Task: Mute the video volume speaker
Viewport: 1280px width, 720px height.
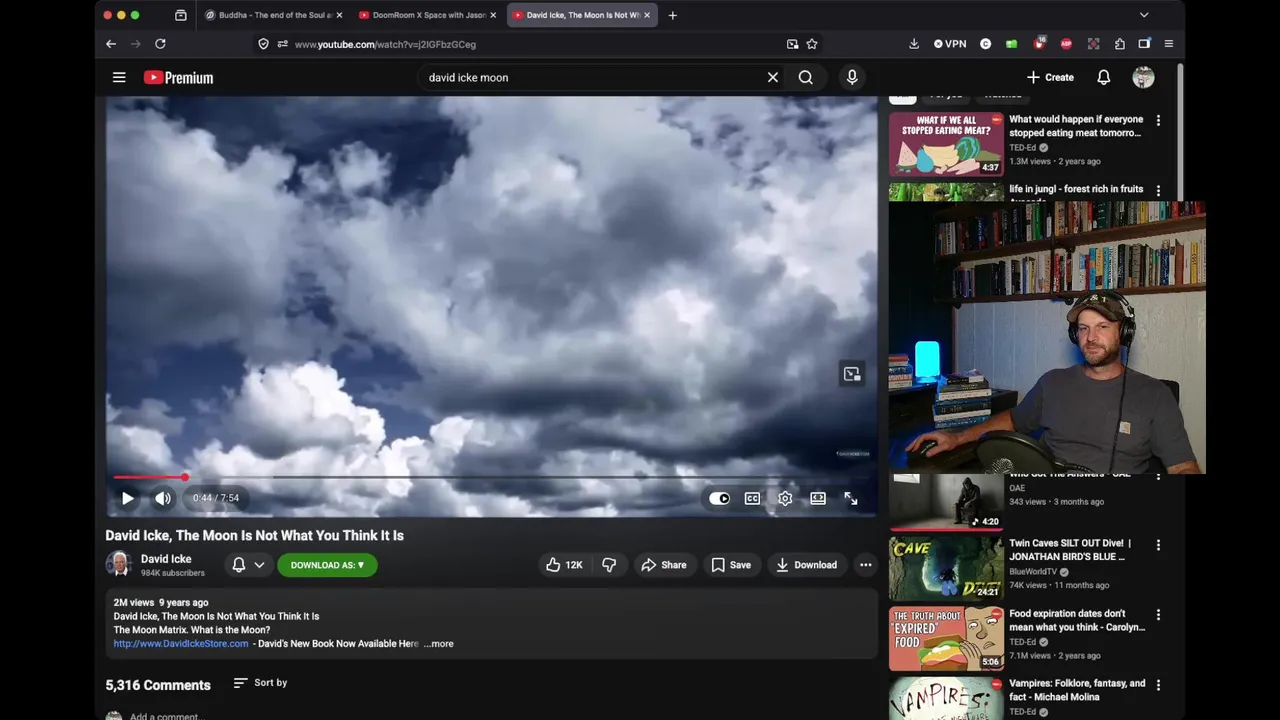Action: [163, 498]
